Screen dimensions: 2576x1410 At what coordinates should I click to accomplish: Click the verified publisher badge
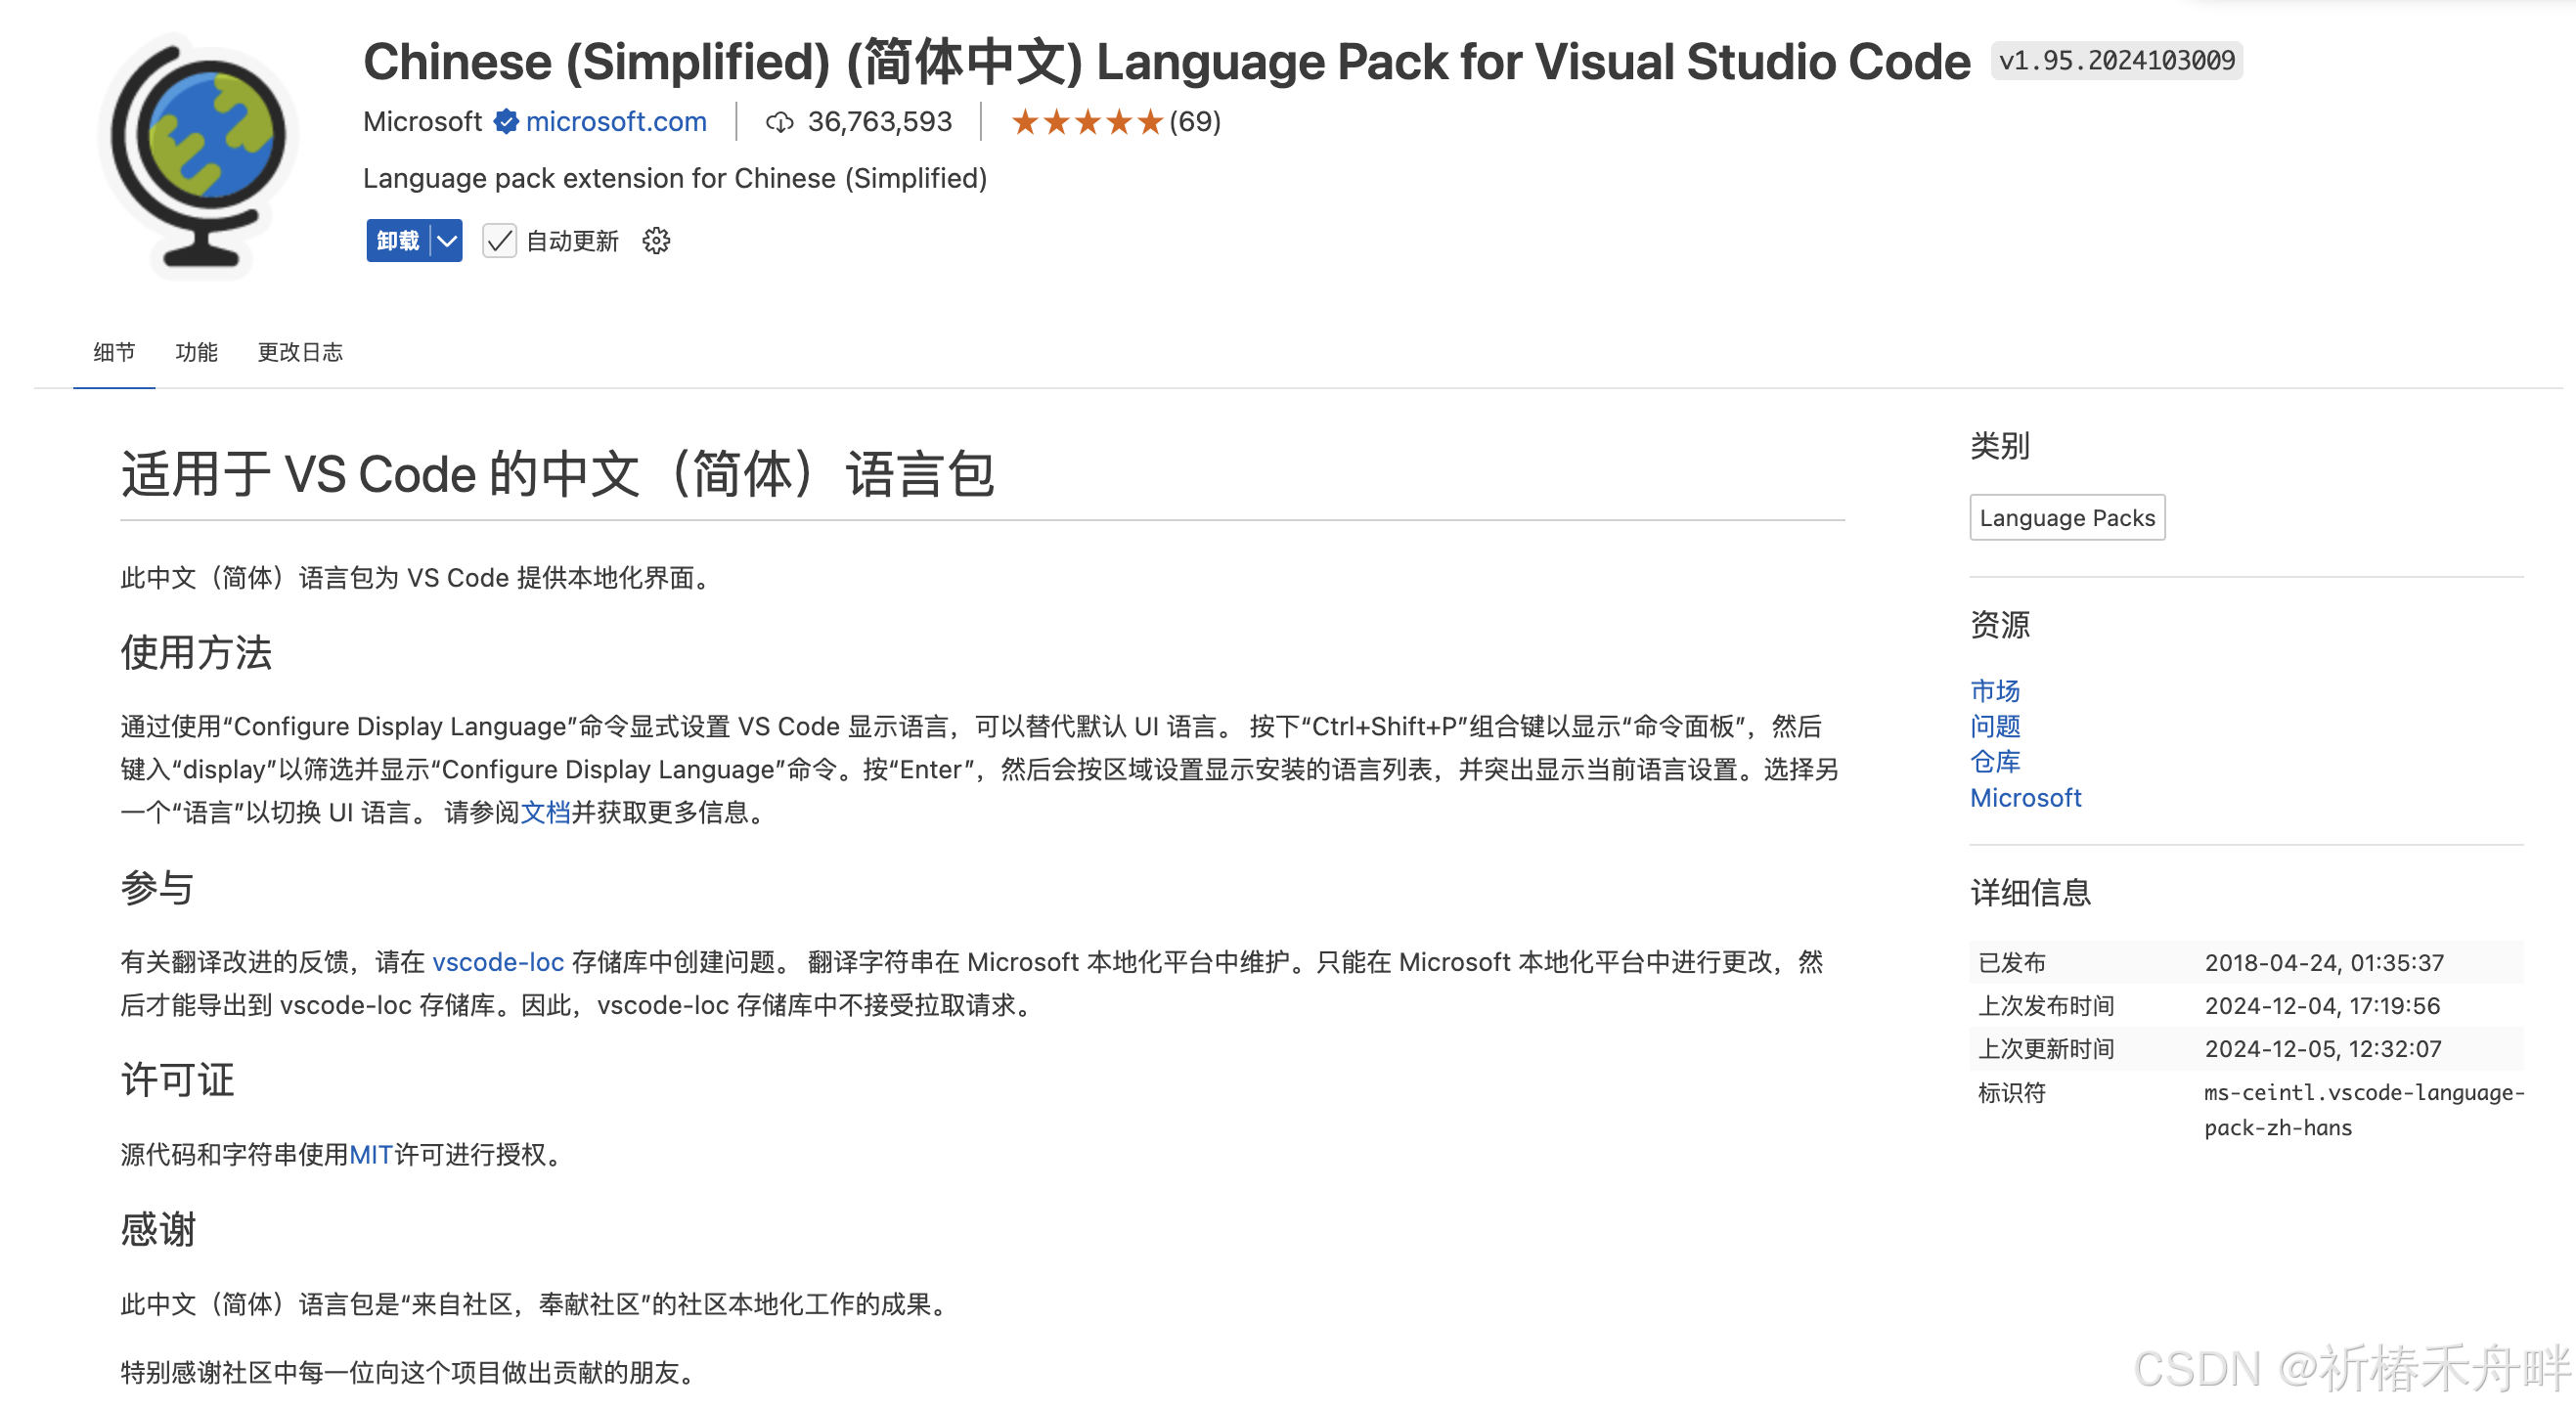(x=506, y=122)
